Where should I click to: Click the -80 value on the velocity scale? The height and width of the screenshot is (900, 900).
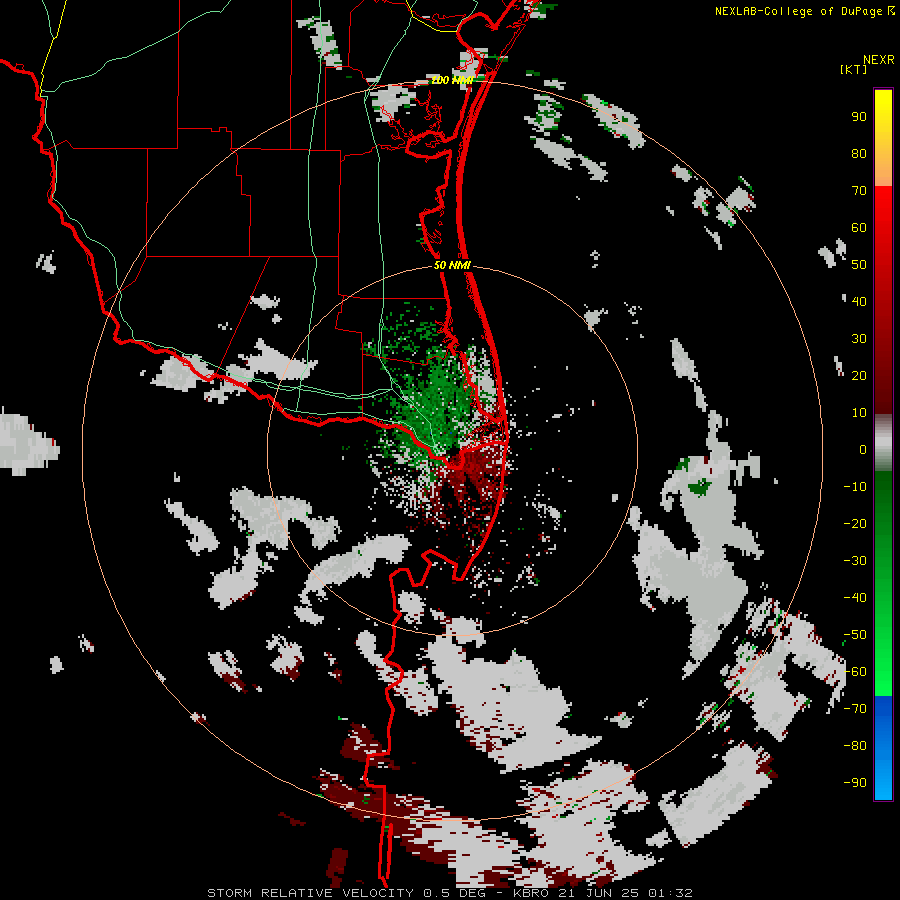pyautogui.click(x=855, y=746)
